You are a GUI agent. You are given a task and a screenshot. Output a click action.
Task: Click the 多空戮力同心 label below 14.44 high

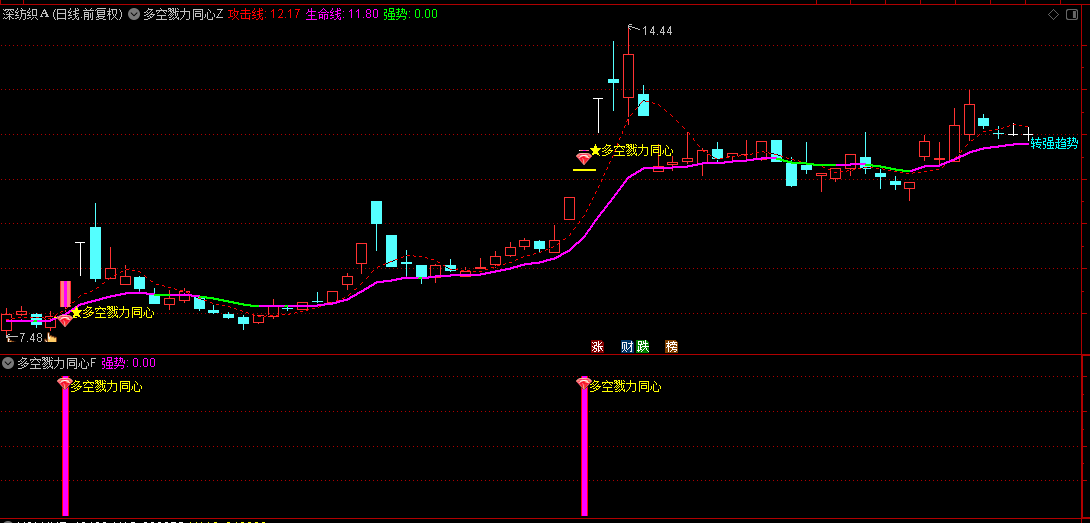(x=637, y=150)
